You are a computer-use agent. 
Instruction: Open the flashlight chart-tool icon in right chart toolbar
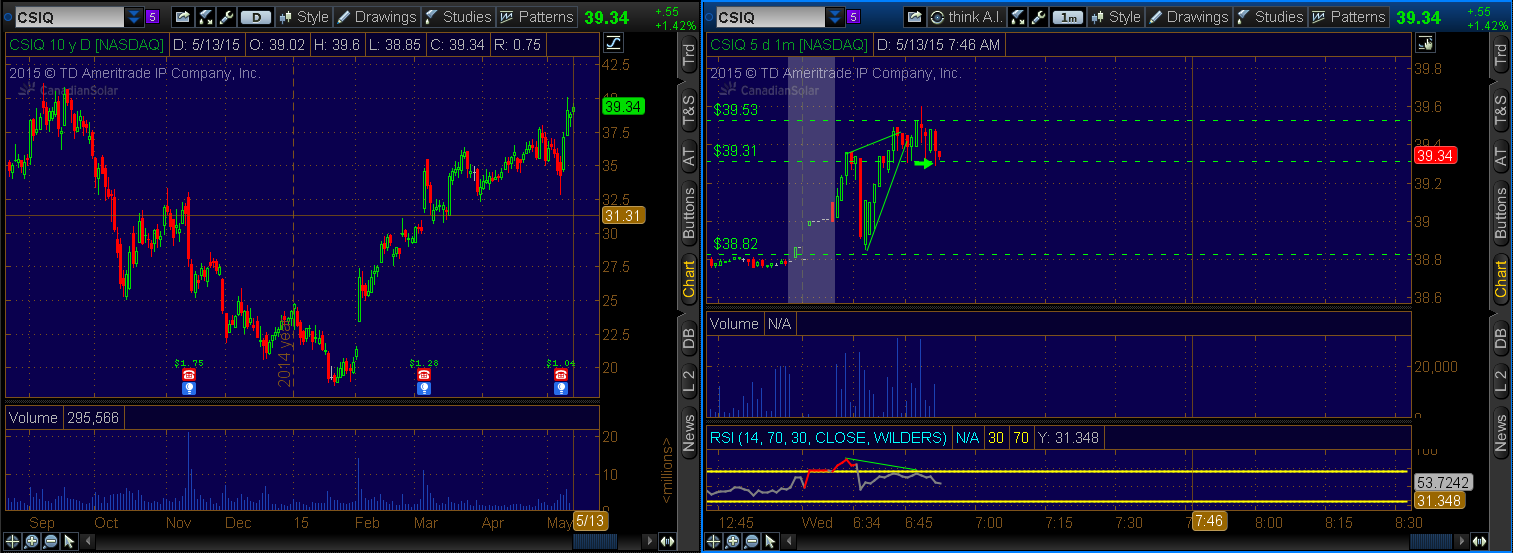[1018, 17]
